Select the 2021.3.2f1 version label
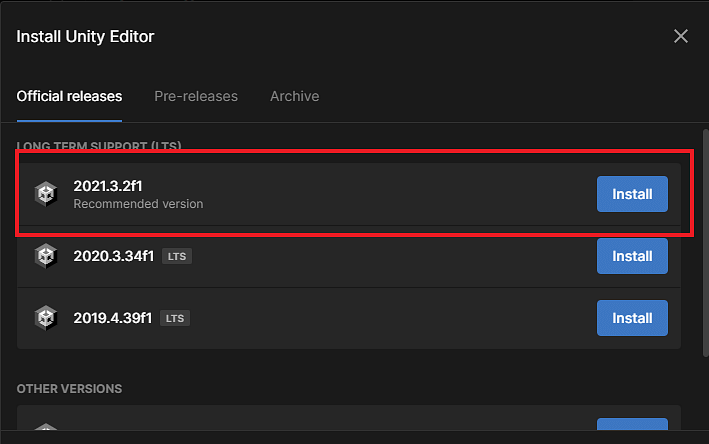Screen dimensions: 709x444 tap(108, 186)
